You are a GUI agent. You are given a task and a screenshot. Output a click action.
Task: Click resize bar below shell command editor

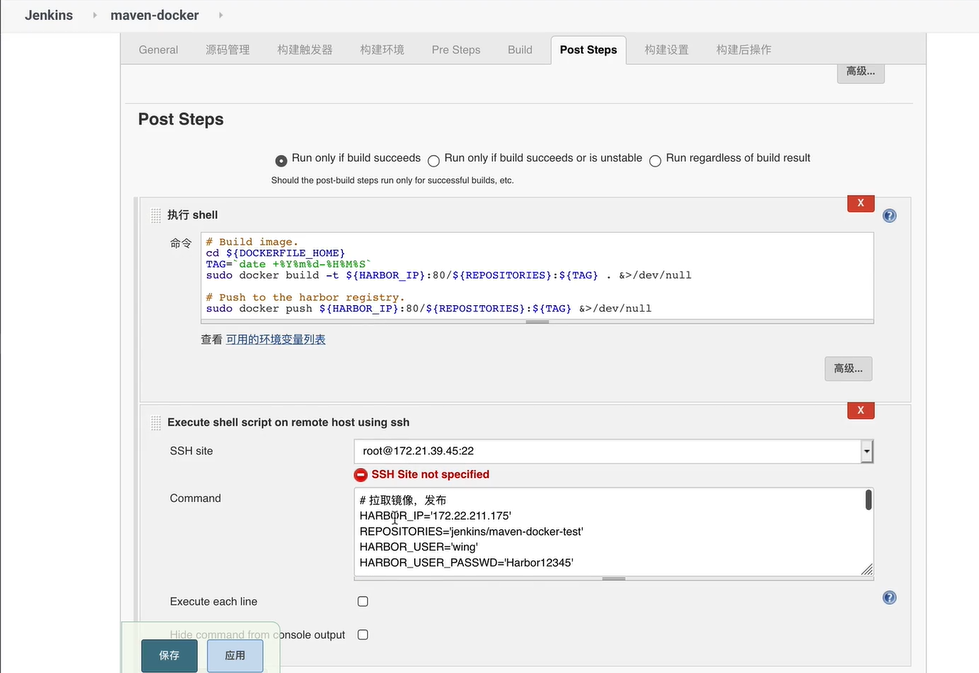pos(537,322)
